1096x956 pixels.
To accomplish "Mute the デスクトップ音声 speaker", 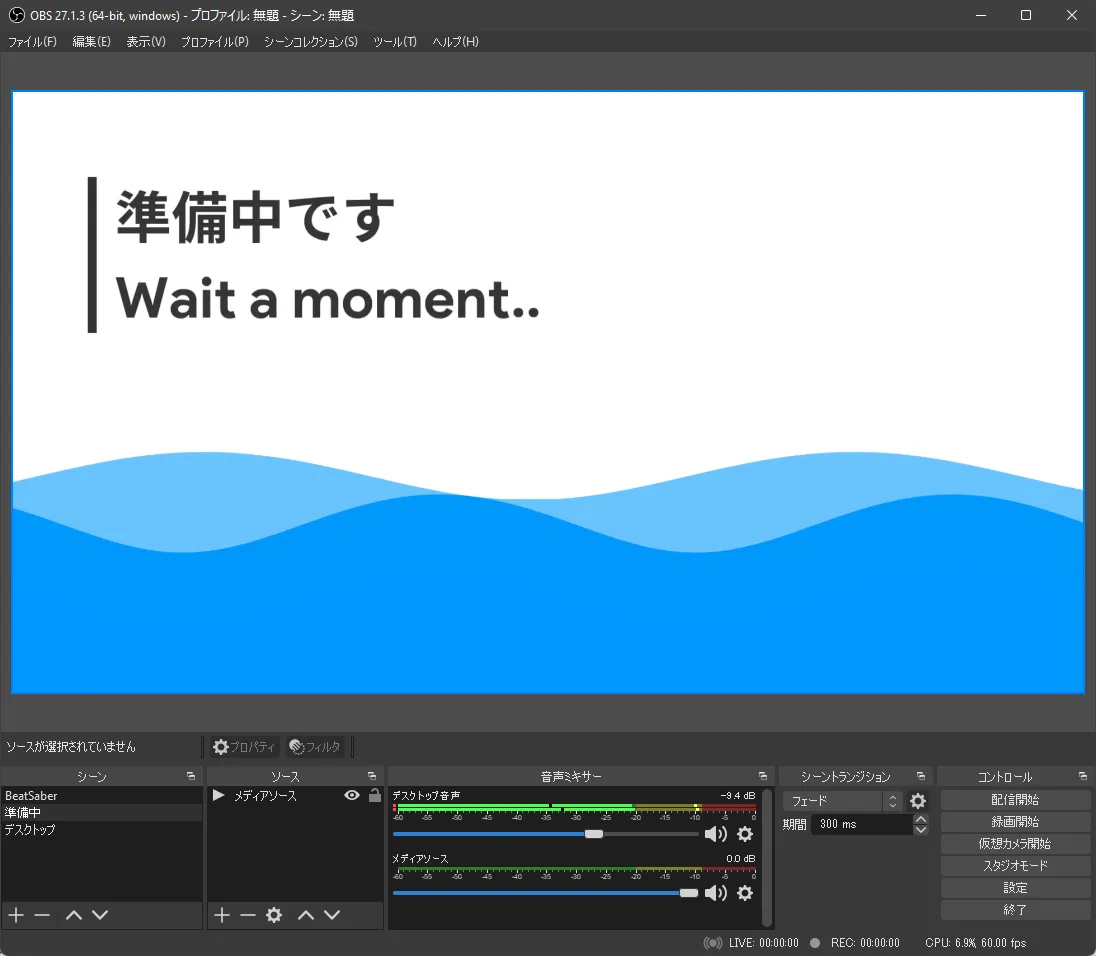I will 716,834.
